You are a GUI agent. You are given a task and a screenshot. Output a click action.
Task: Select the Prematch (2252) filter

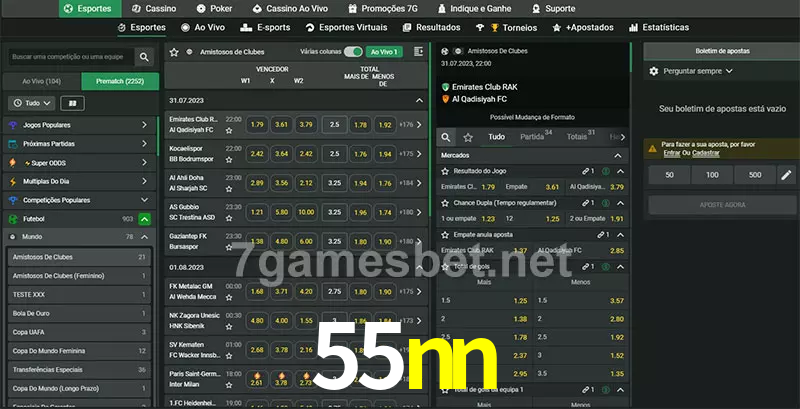coord(119,81)
